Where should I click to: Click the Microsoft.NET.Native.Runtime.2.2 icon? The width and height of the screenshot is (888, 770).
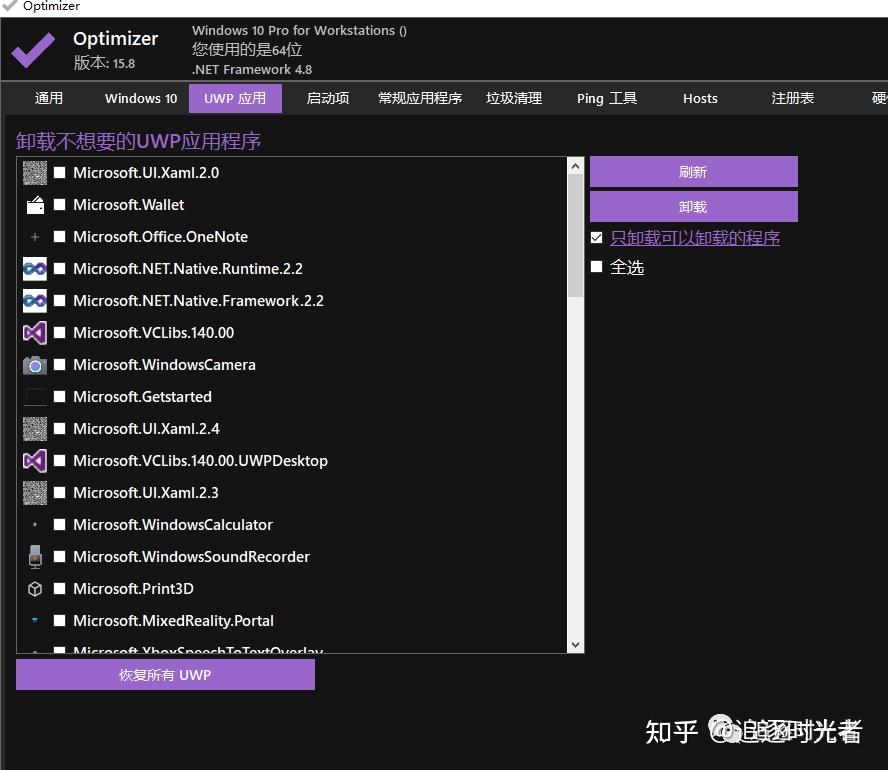(35, 269)
